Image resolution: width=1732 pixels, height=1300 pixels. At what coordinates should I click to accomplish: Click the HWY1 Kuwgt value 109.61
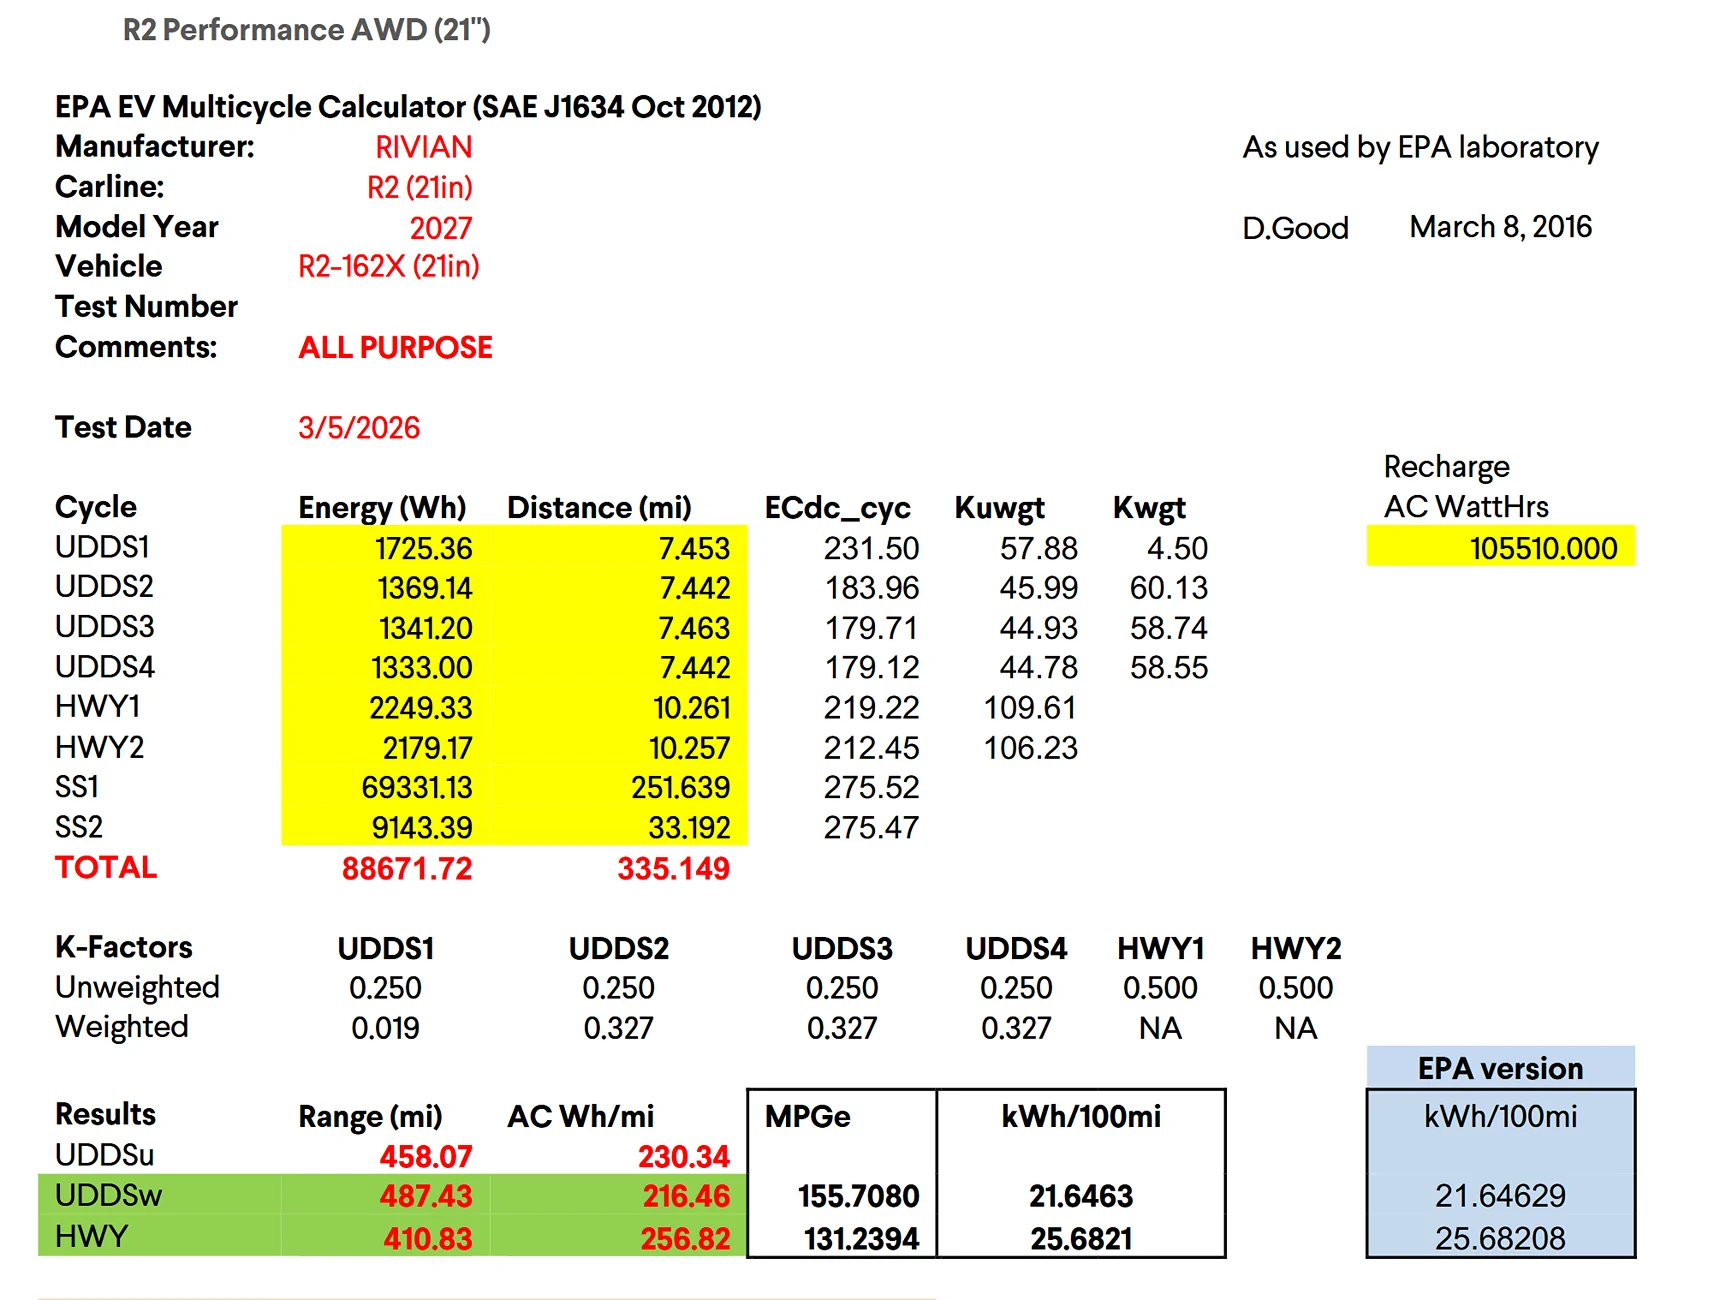click(x=1030, y=708)
